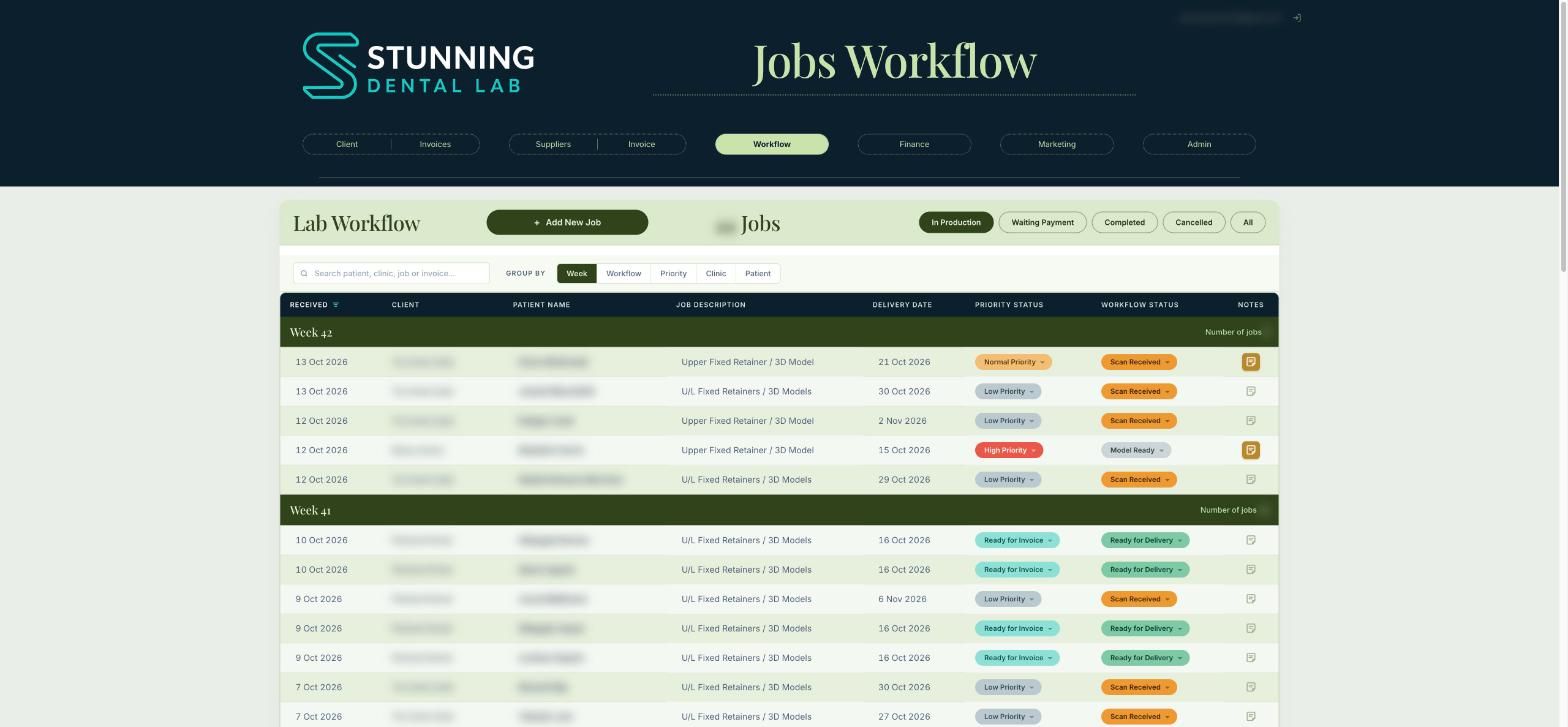Click the sort icon beside the Received column header
This screenshot has height=727, width=1568.
tap(336, 305)
